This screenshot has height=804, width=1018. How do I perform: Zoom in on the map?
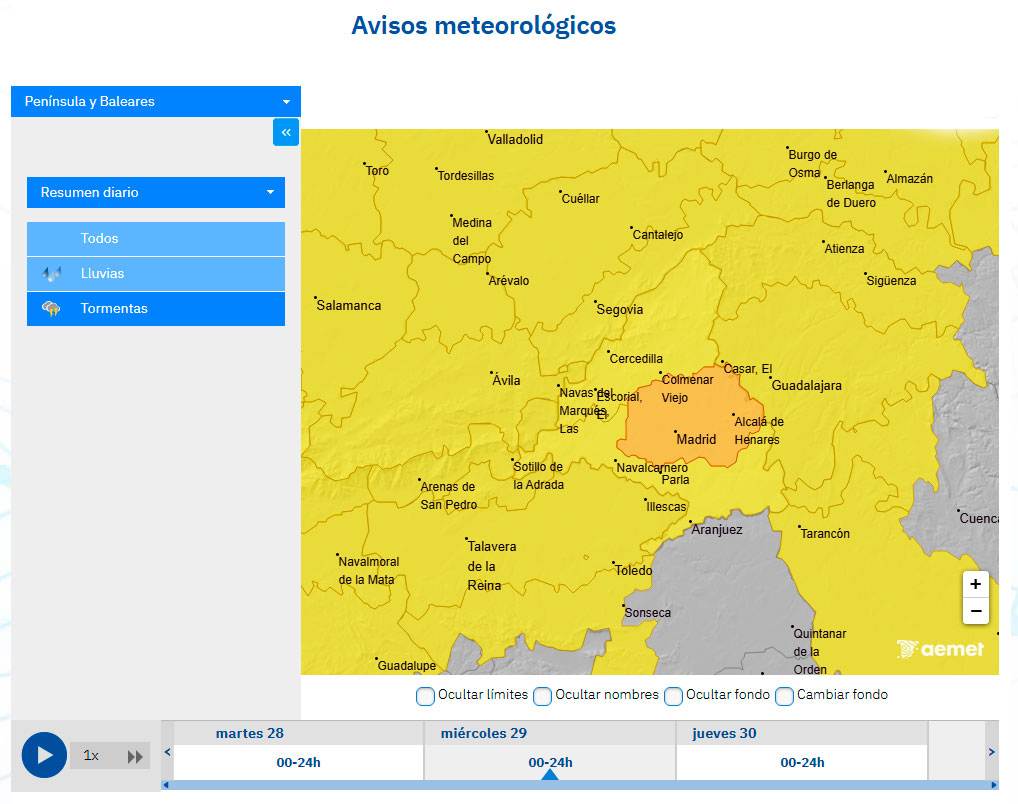coord(975,584)
